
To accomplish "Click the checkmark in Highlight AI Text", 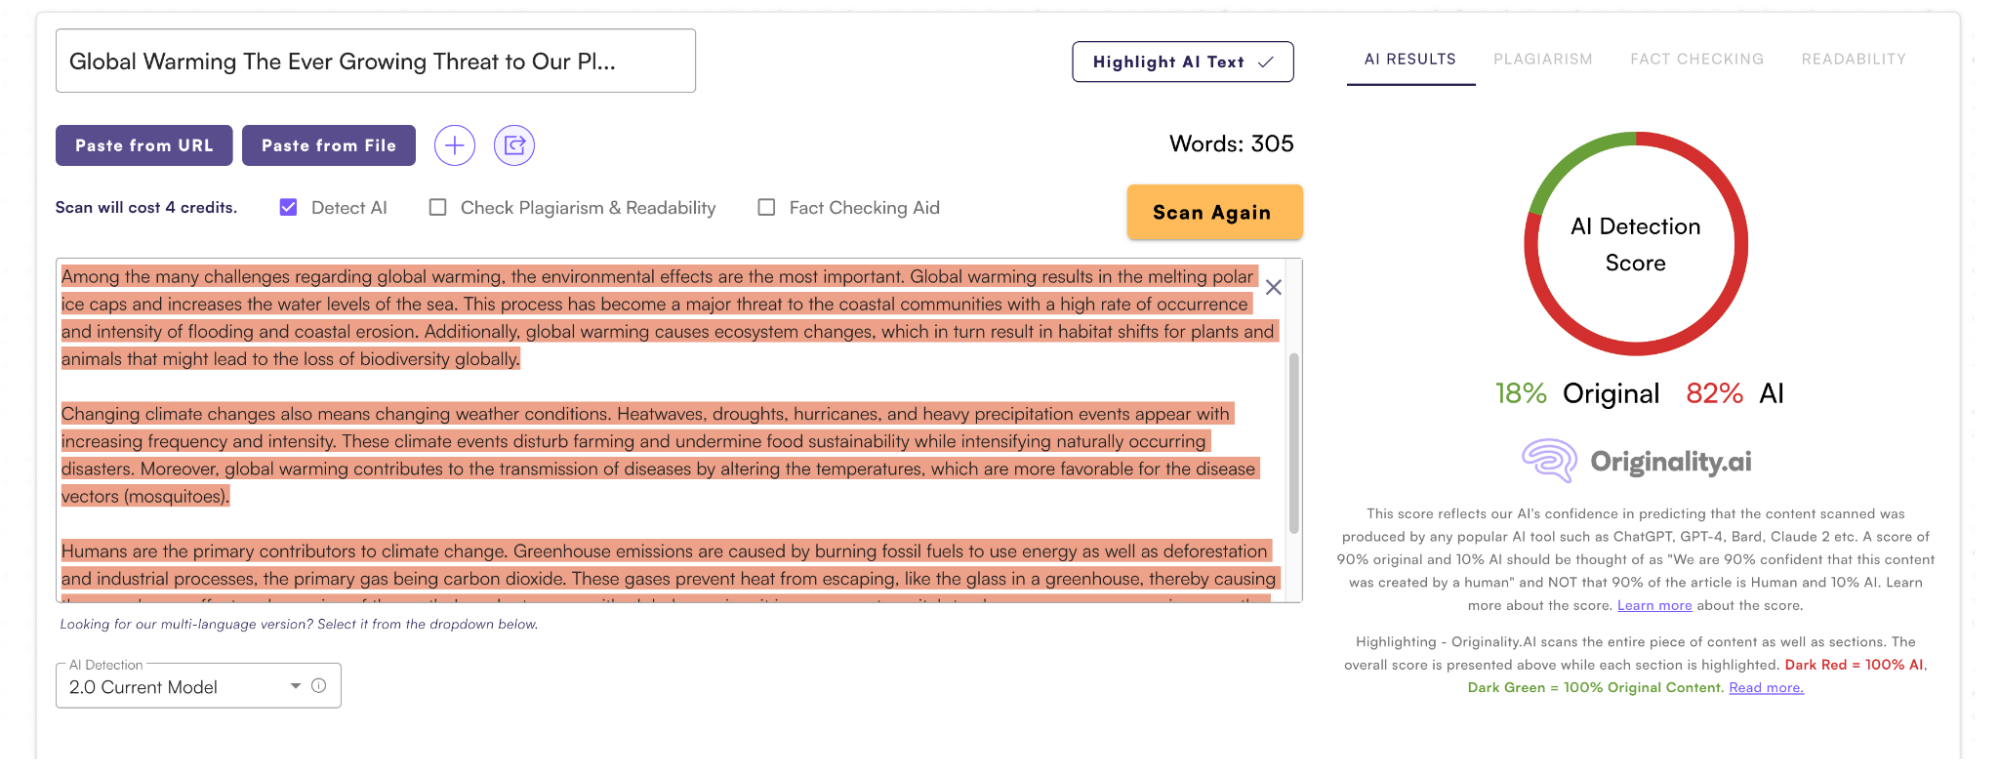I will (x=1266, y=62).
